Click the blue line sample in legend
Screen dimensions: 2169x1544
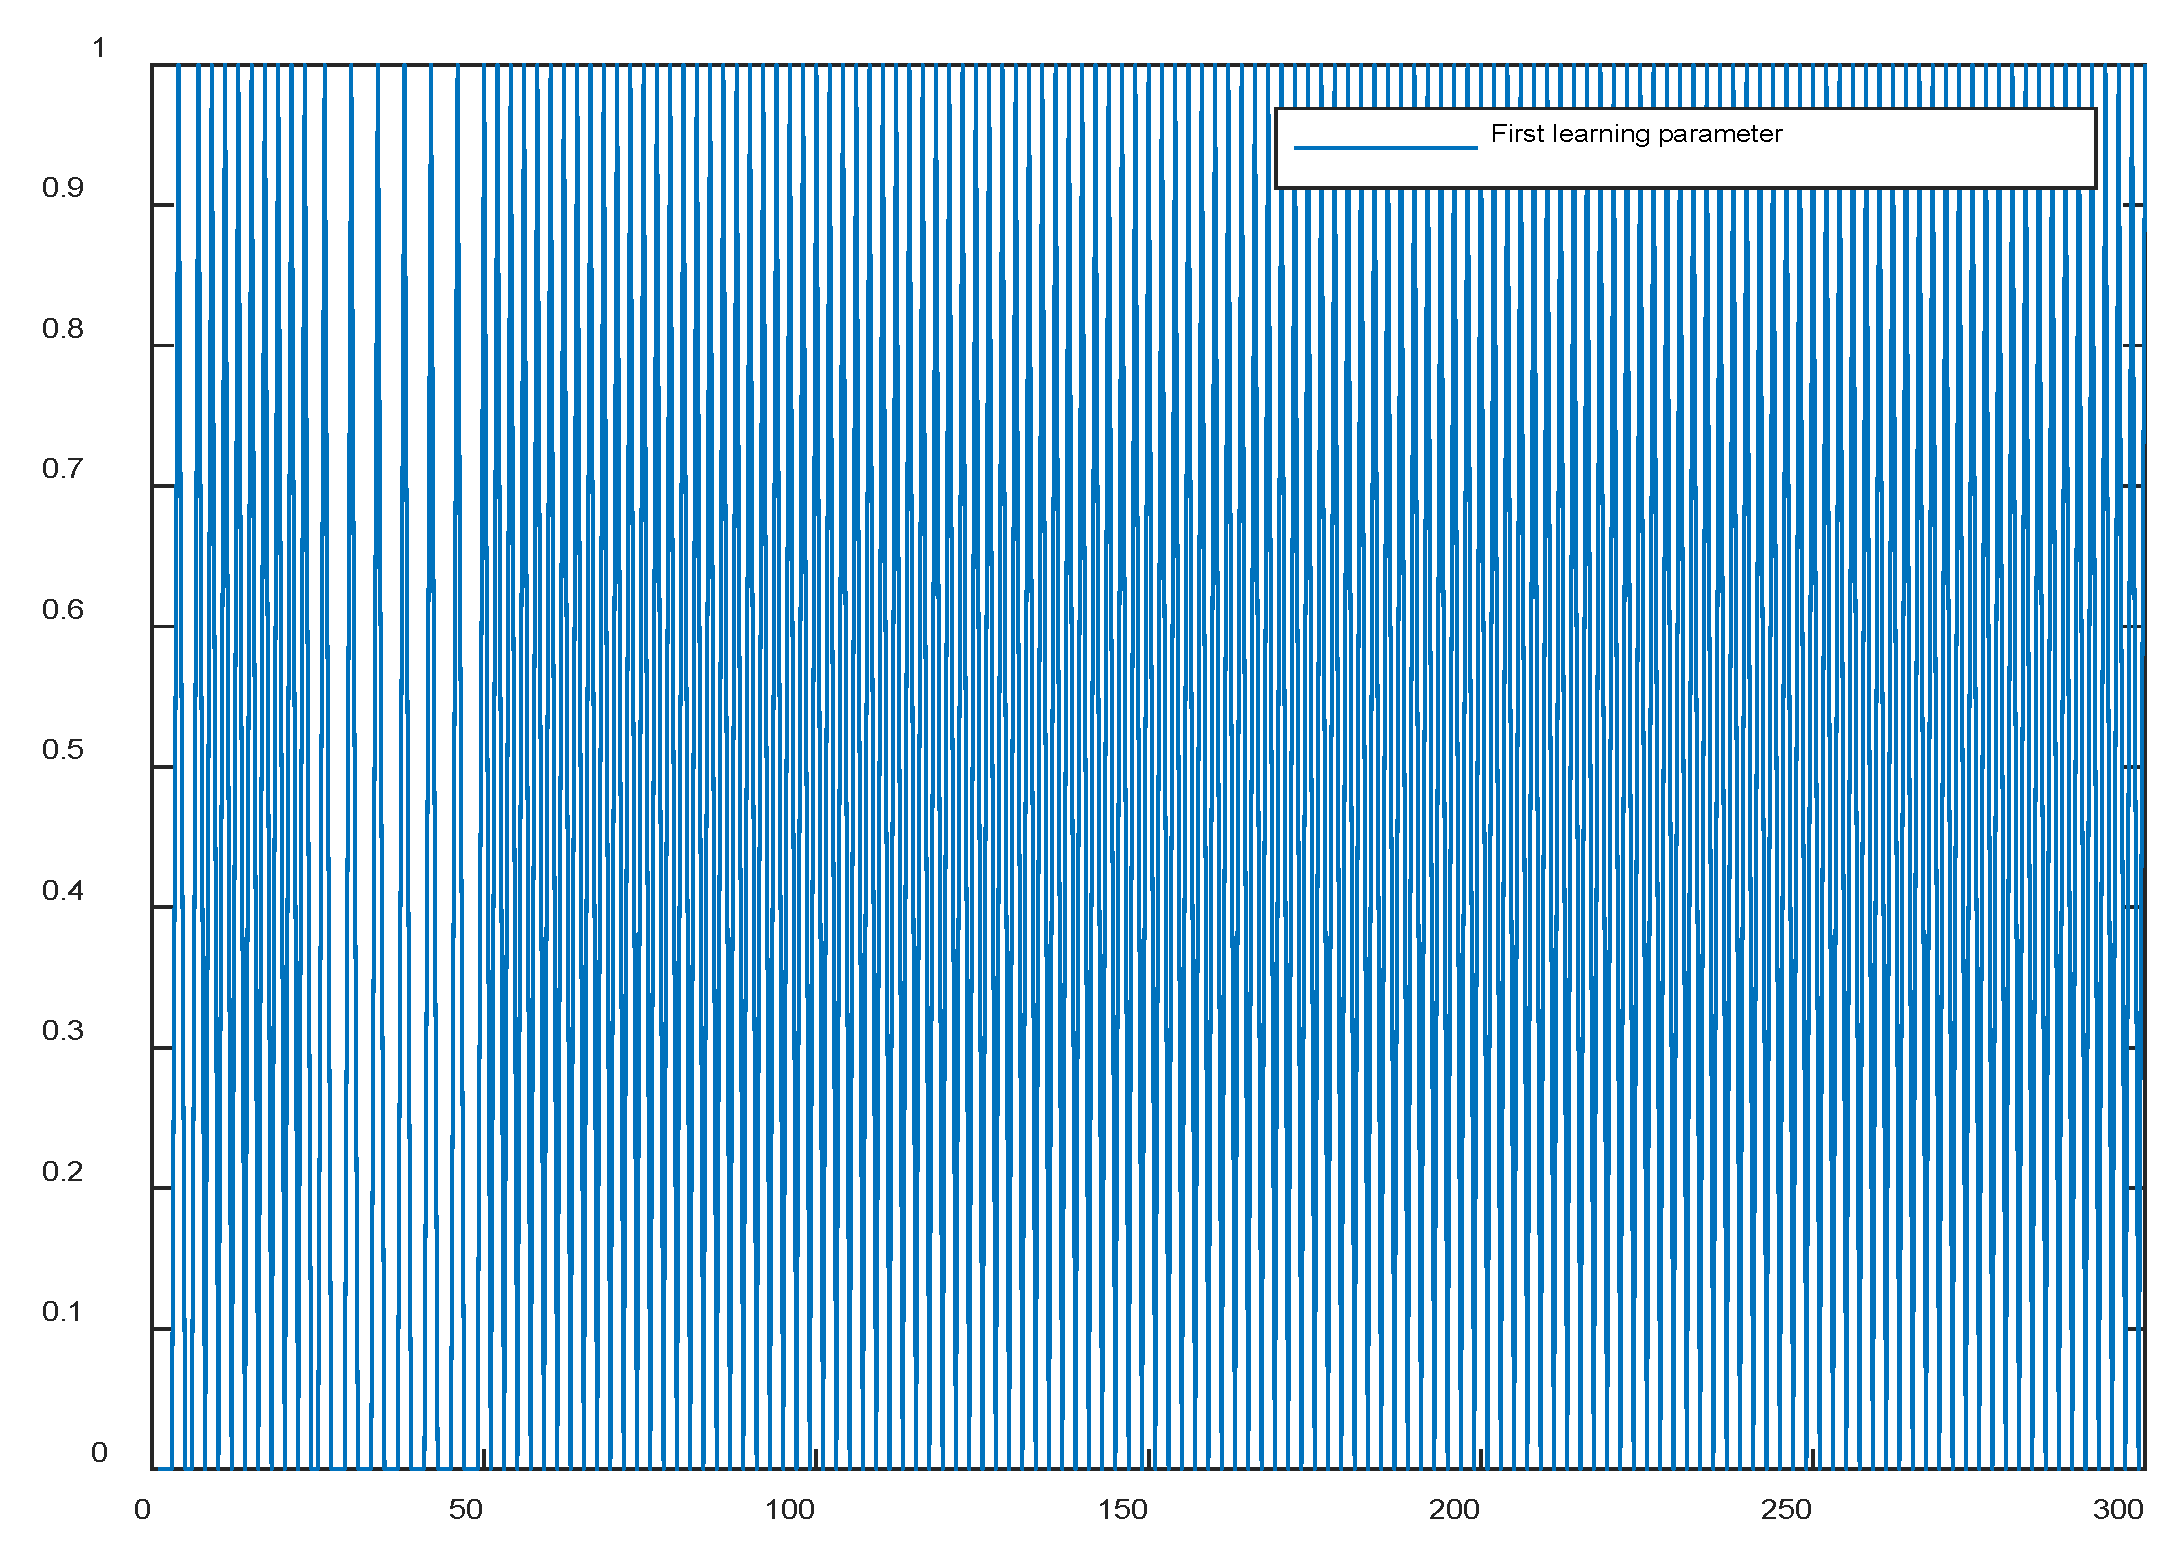click(1385, 148)
